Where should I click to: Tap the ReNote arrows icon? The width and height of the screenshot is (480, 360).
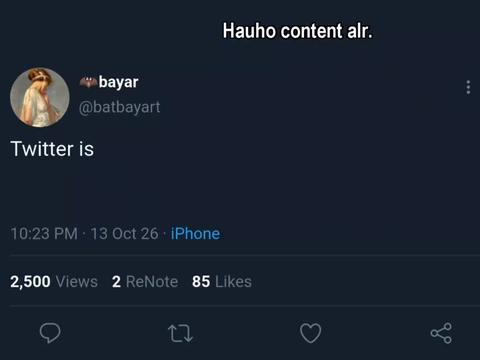[180, 333]
